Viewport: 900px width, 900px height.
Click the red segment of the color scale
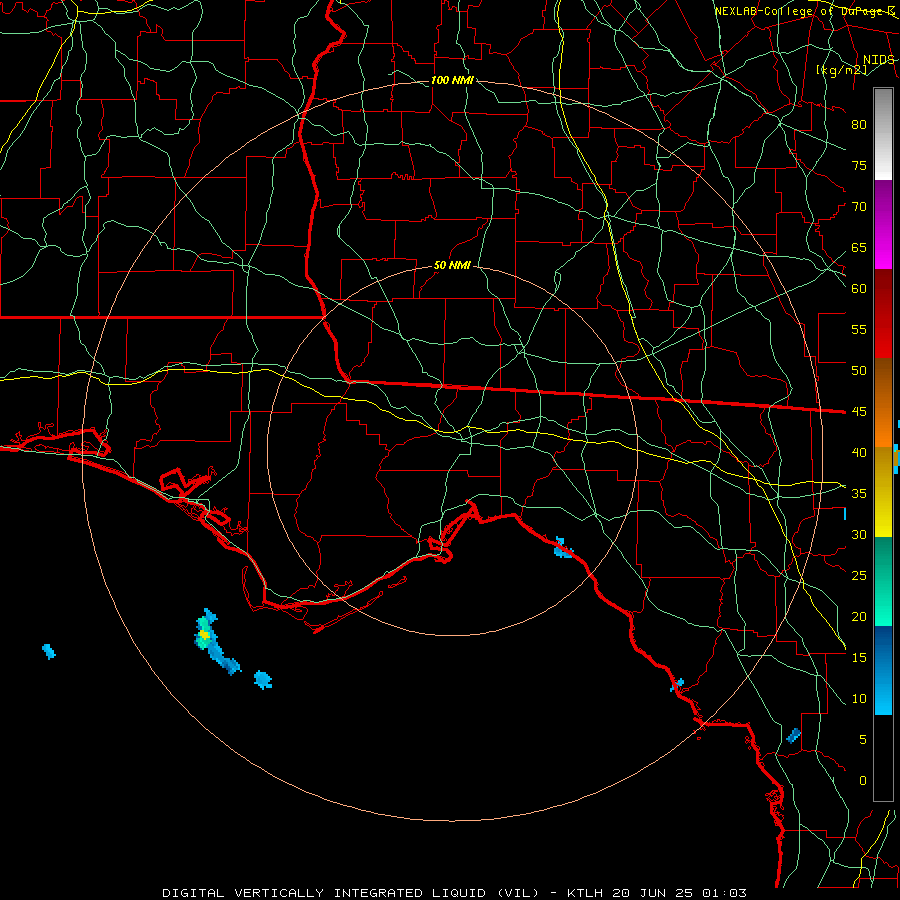coord(883,314)
